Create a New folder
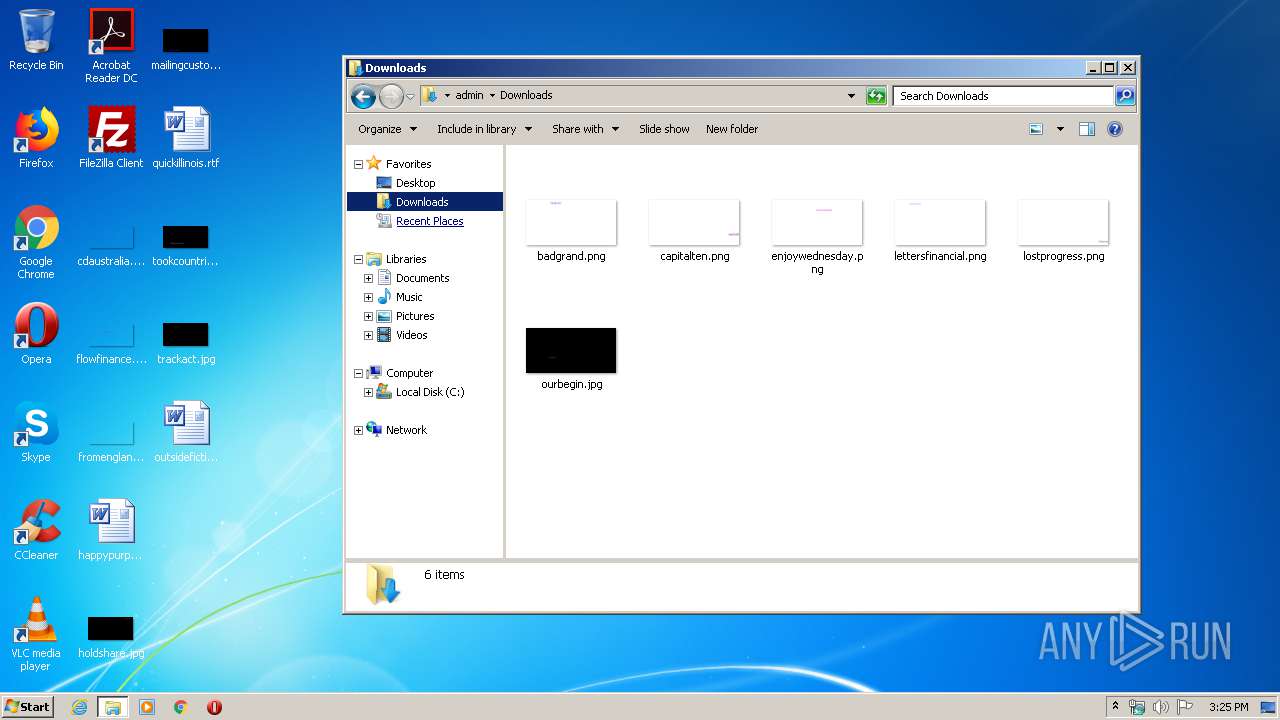 [732, 129]
